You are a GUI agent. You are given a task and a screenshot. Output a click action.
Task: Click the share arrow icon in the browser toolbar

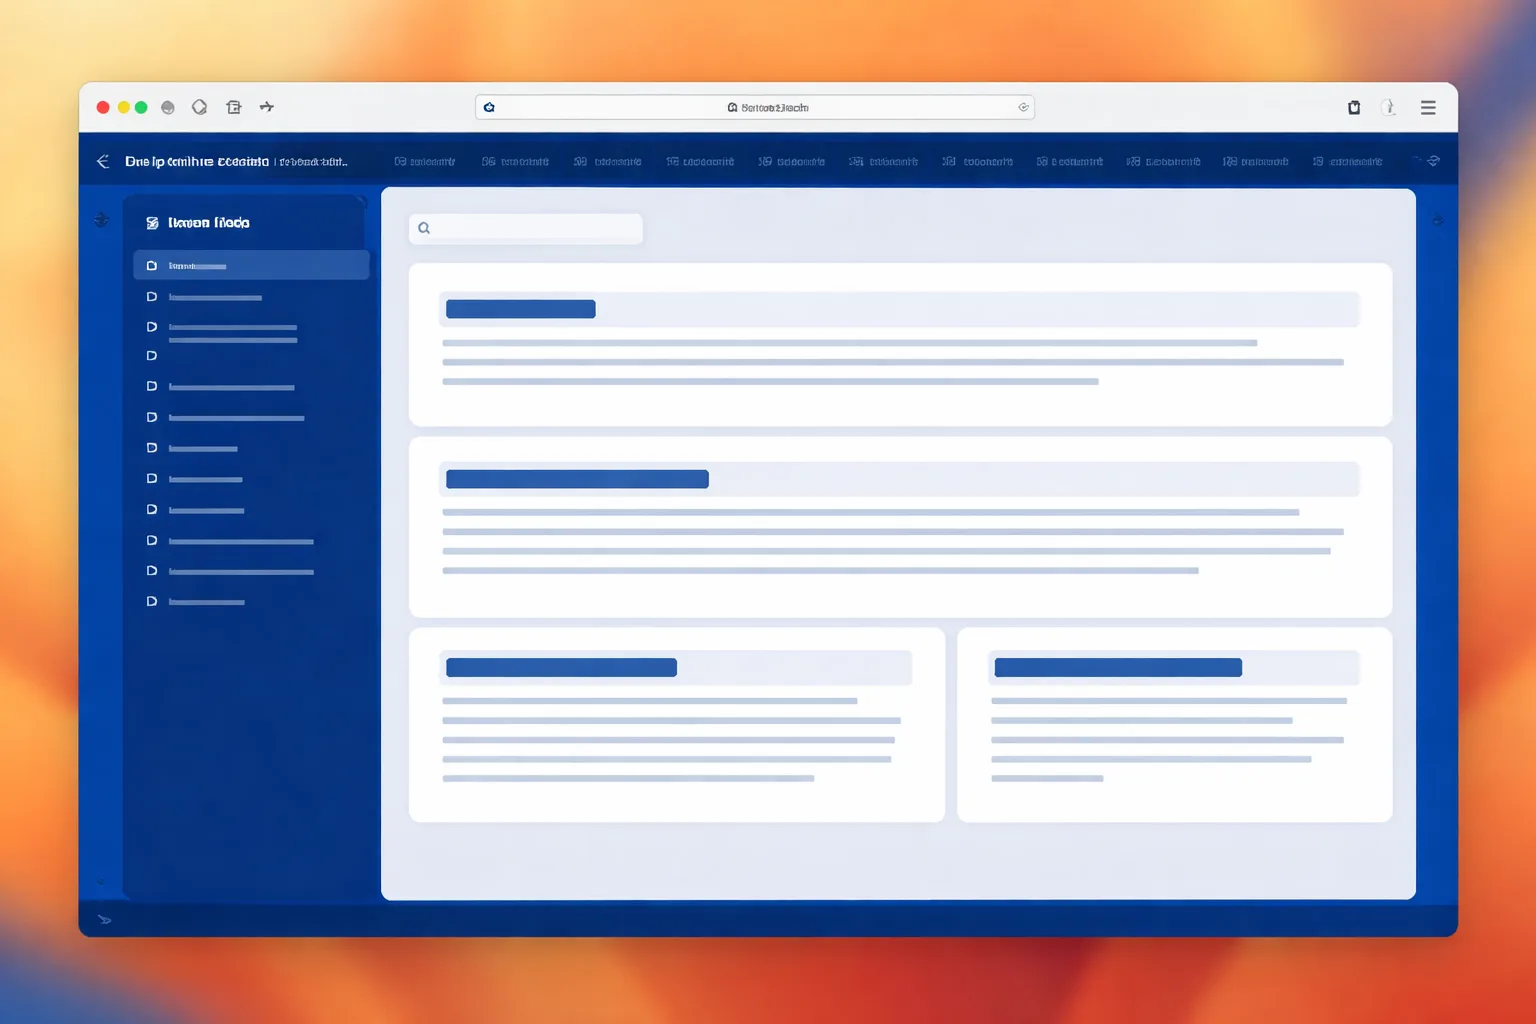pyautogui.click(x=267, y=106)
